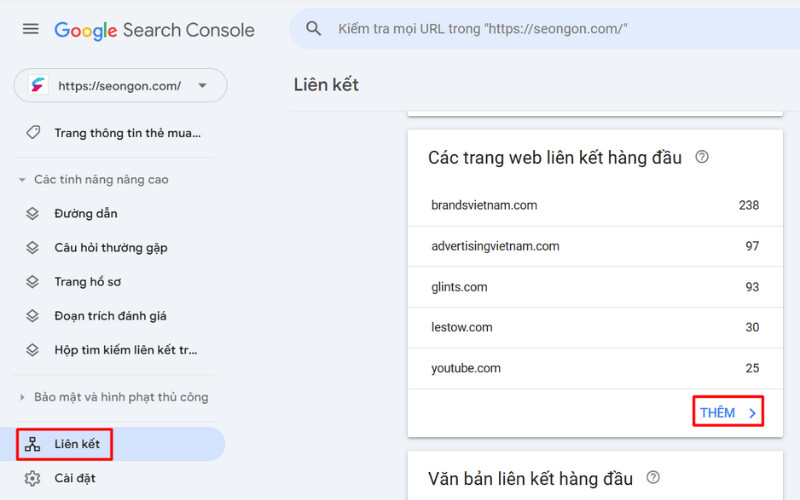Click the Đường dẫn layers icon
The width and height of the screenshot is (800, 500).
32,213
